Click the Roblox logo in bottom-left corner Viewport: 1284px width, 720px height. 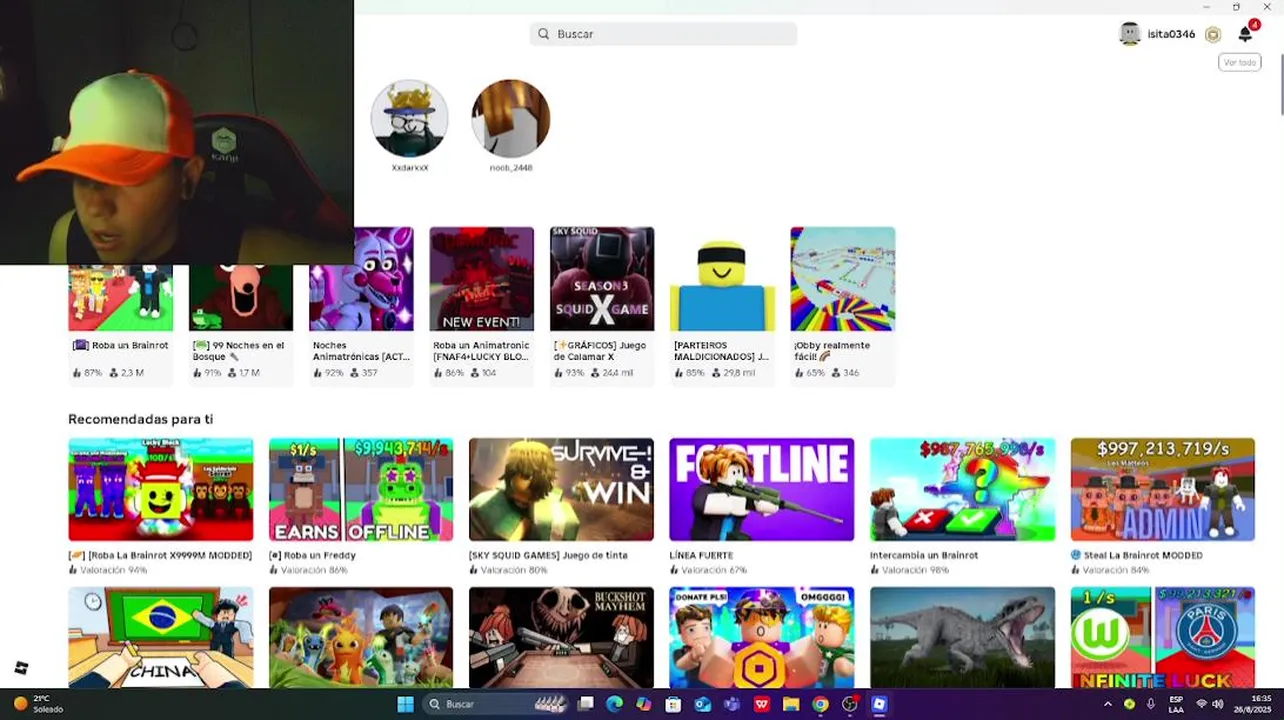pyautogui.click(x=21, y=668)
